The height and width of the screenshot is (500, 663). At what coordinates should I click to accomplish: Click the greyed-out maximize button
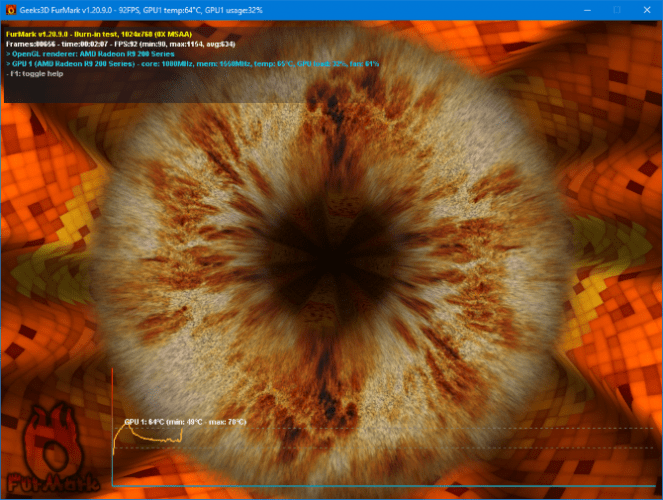616,10
